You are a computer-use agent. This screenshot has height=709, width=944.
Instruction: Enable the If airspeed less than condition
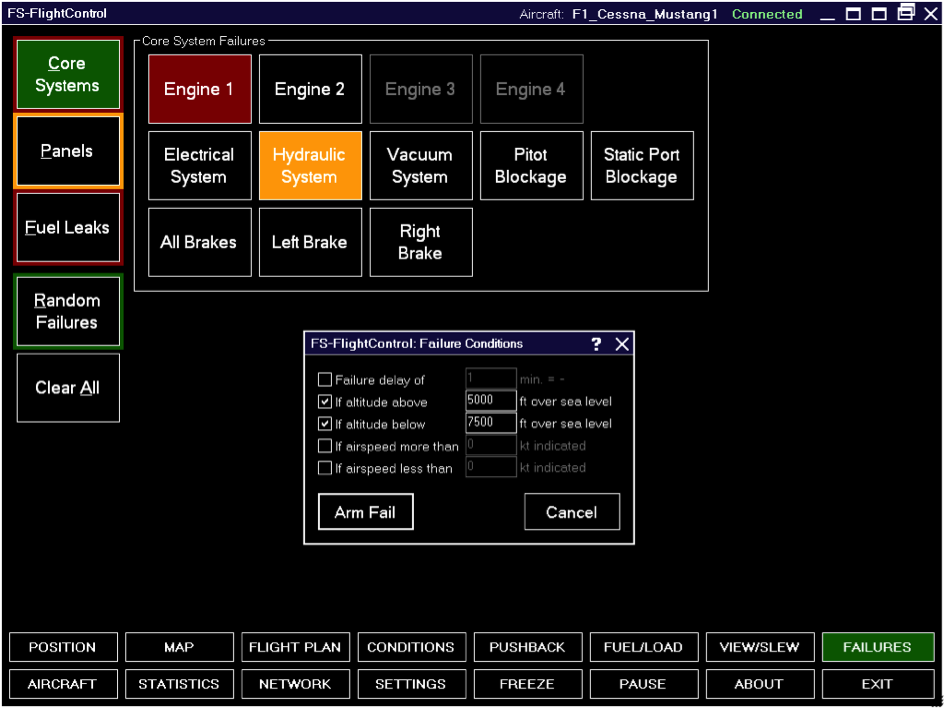click(x=325, y=468)
